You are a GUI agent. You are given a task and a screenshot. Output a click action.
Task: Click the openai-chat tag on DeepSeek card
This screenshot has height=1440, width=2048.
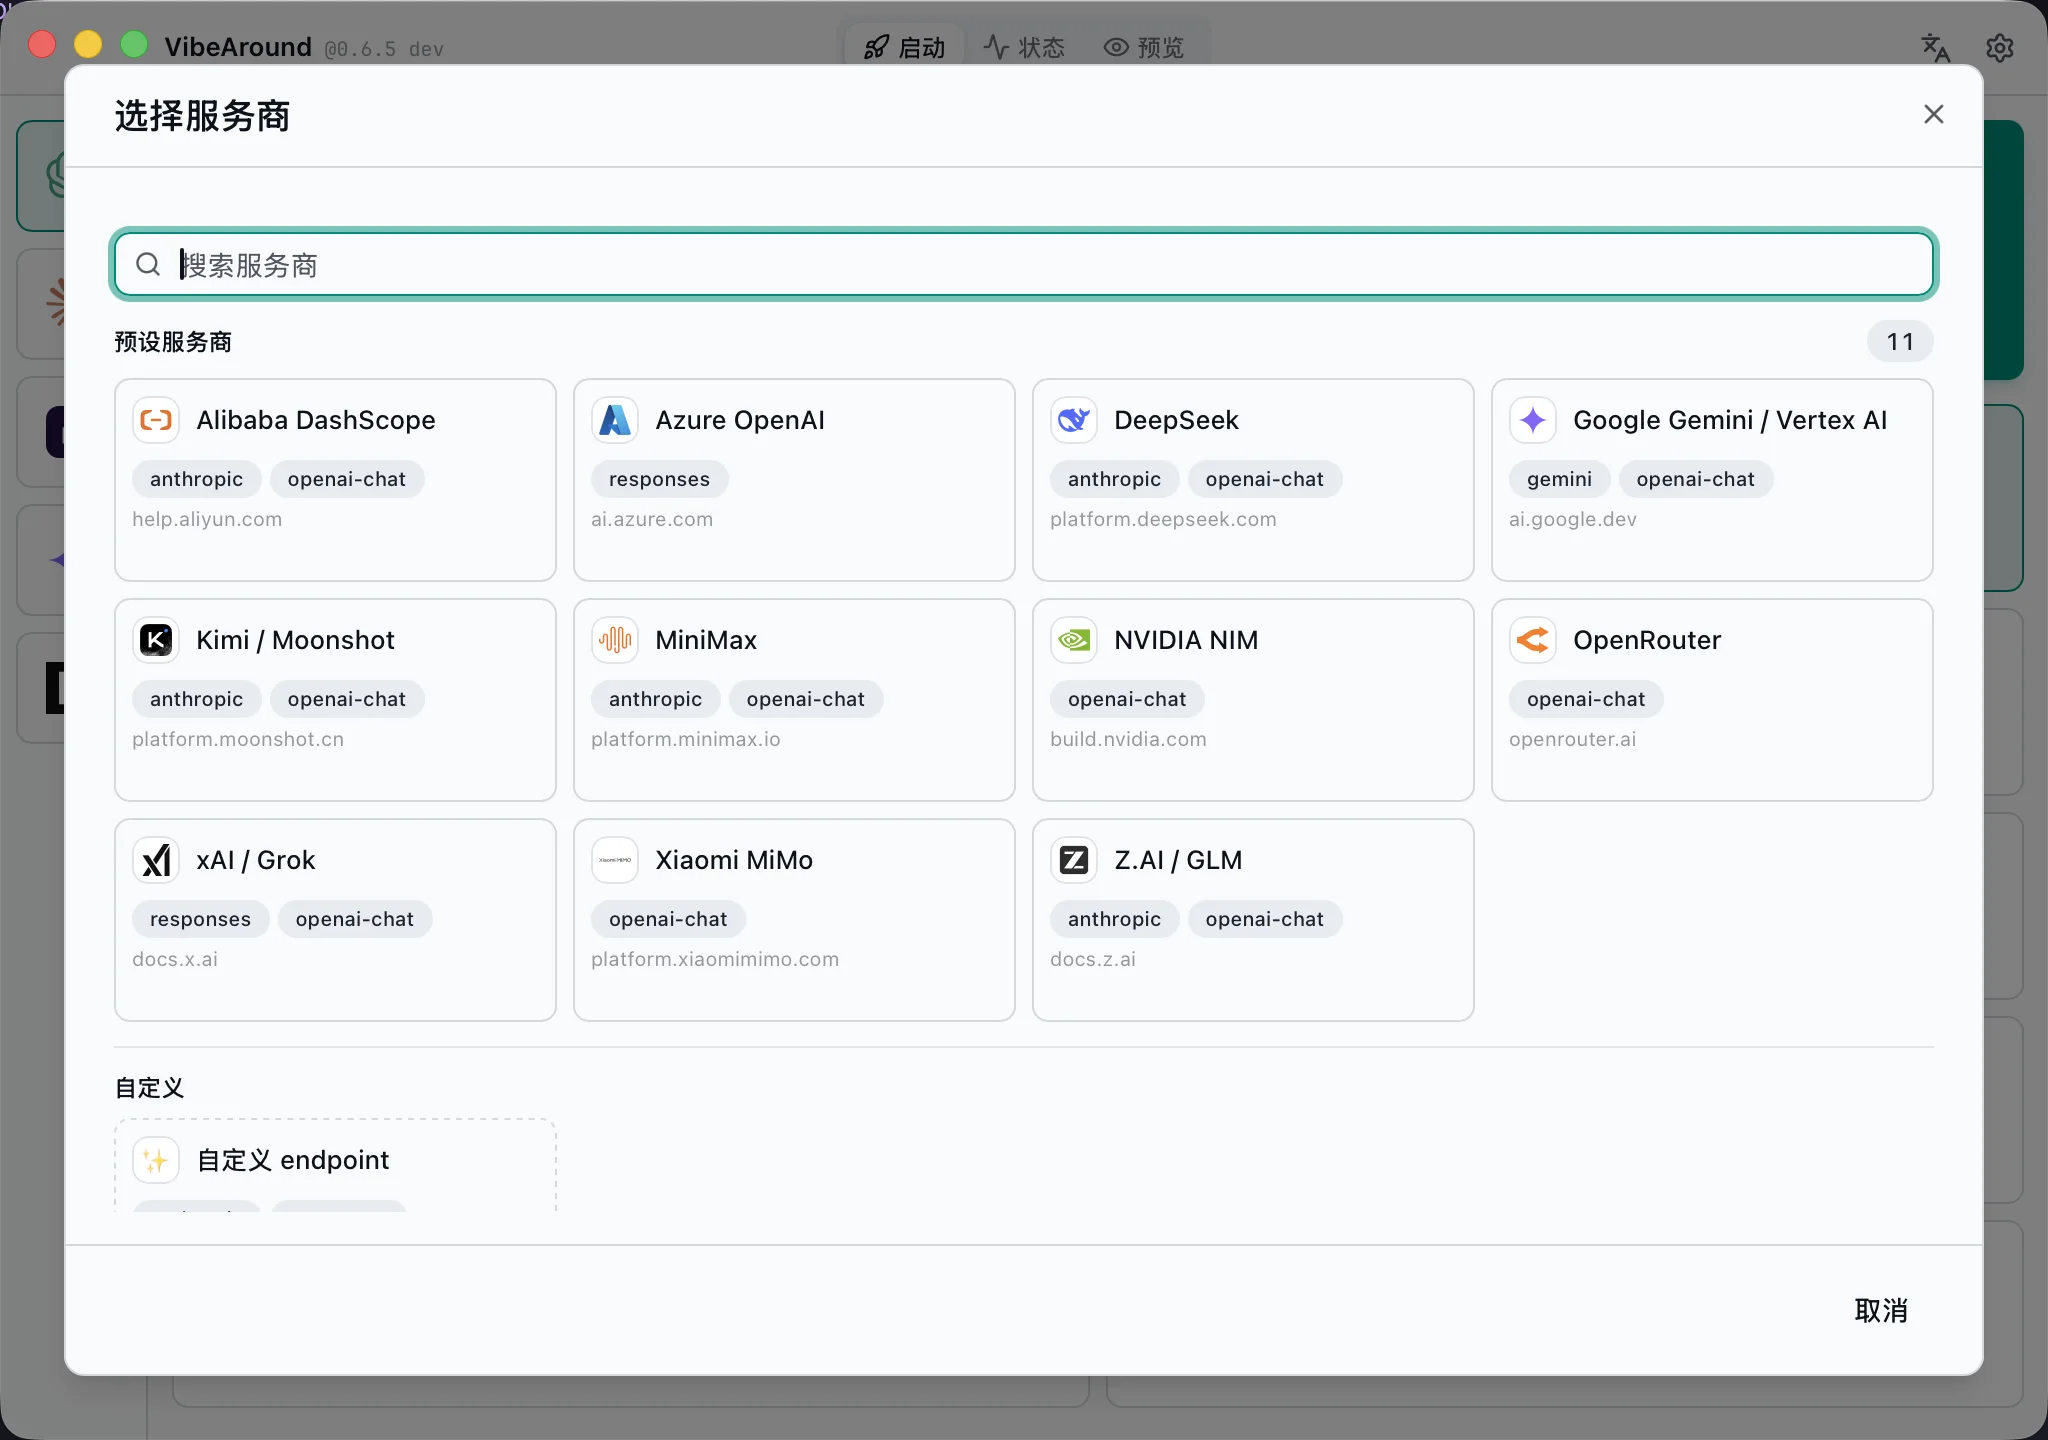tap(1265, 479)
